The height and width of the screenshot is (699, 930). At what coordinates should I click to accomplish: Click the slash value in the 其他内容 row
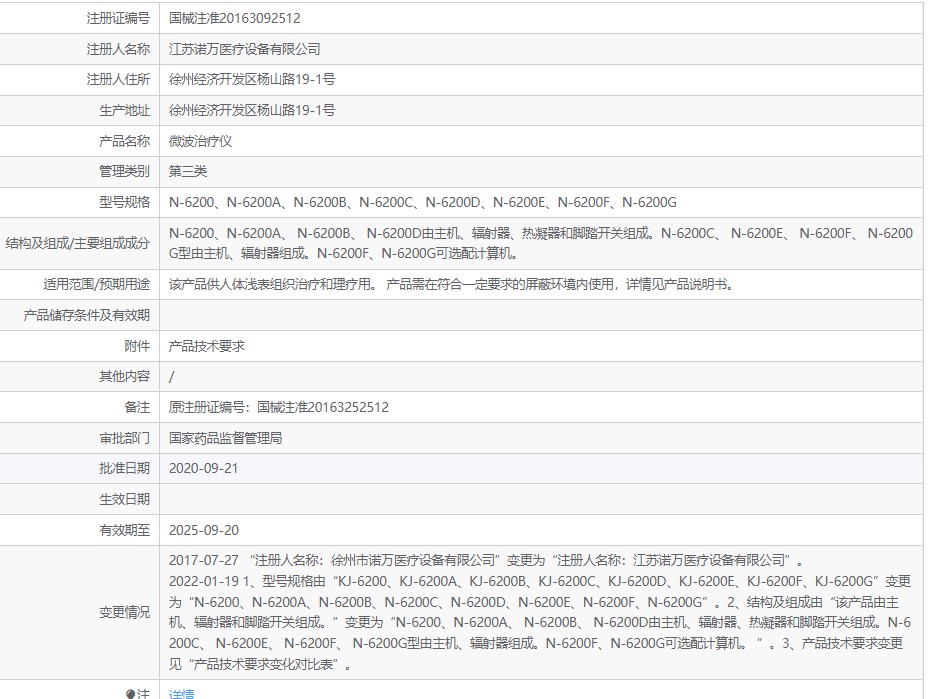(172, 376)
